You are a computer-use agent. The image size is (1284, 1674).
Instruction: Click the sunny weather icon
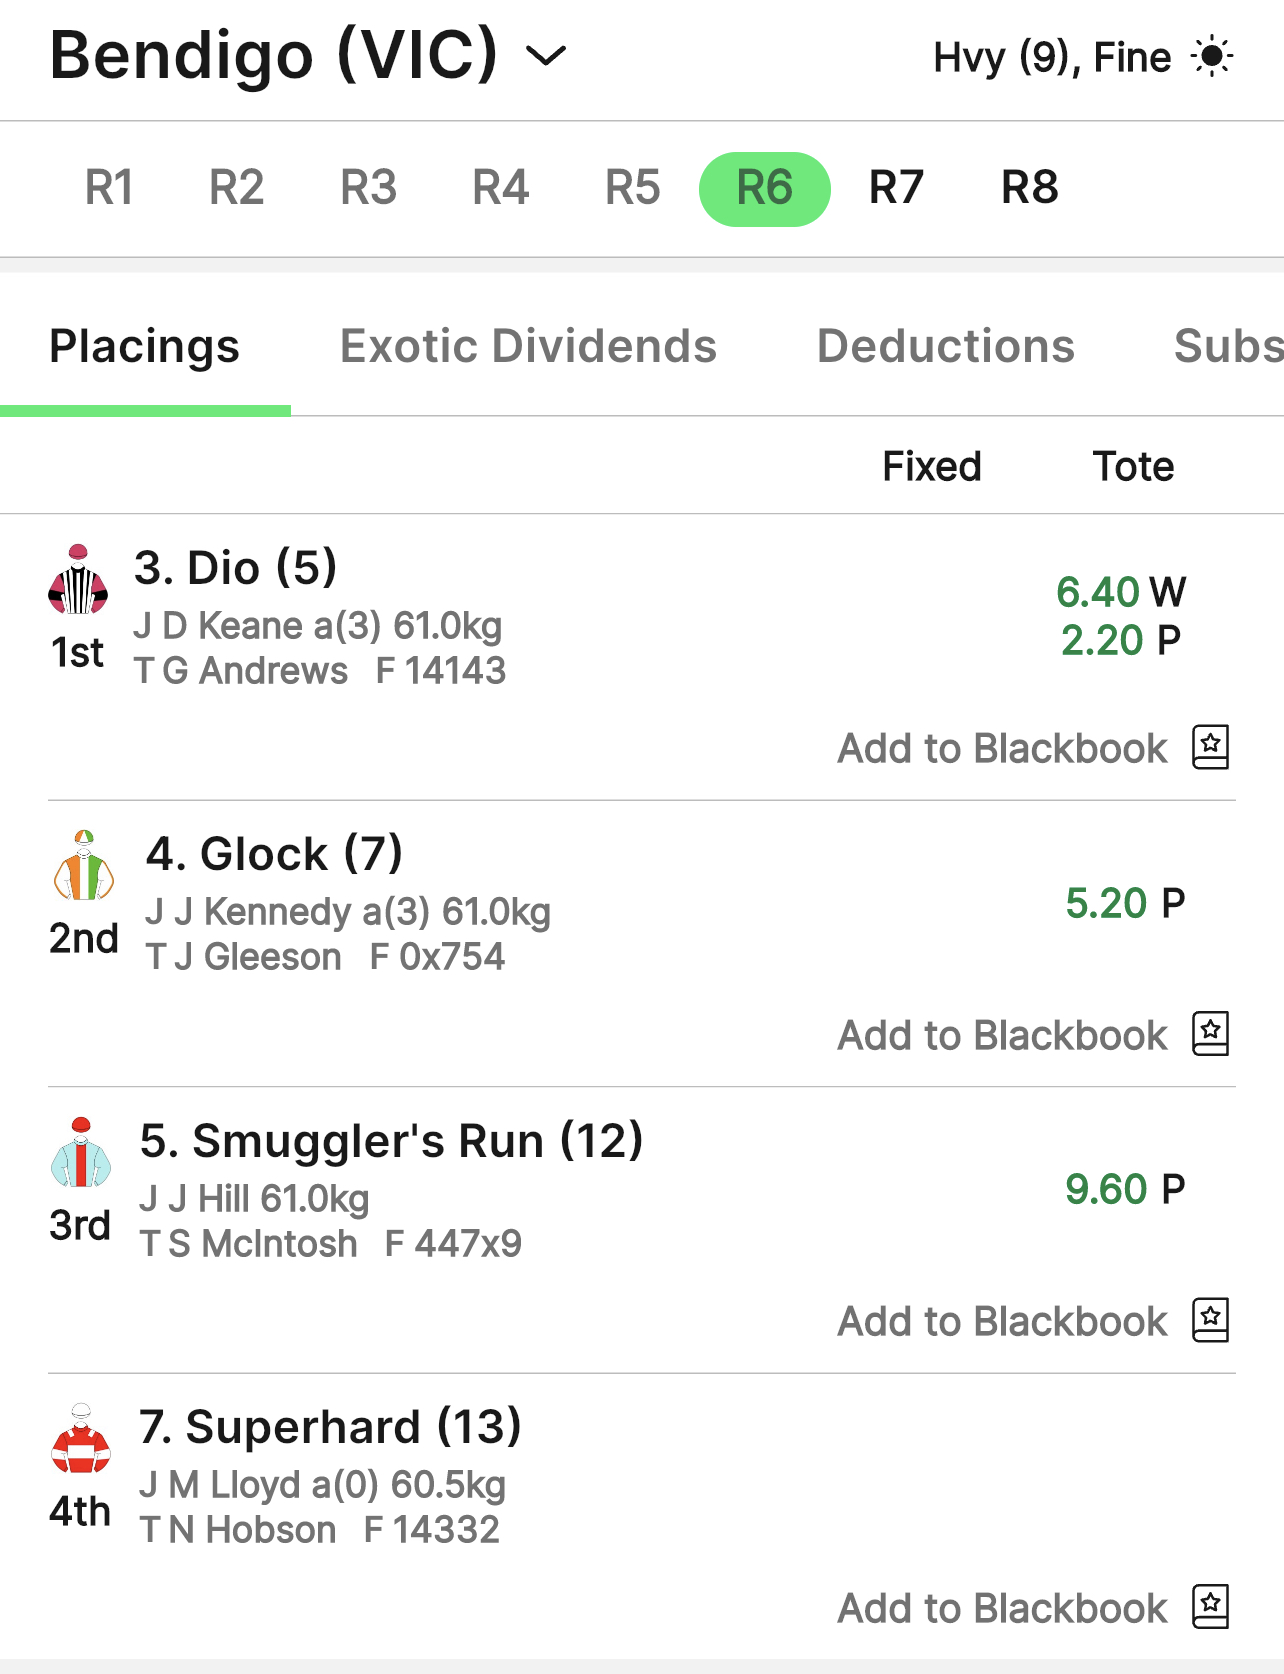click(1212, 57)
